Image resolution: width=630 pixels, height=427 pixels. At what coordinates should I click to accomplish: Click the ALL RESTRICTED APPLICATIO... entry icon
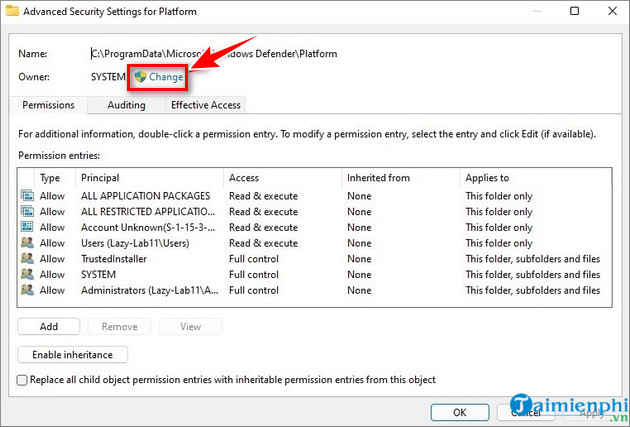point(27,211)
